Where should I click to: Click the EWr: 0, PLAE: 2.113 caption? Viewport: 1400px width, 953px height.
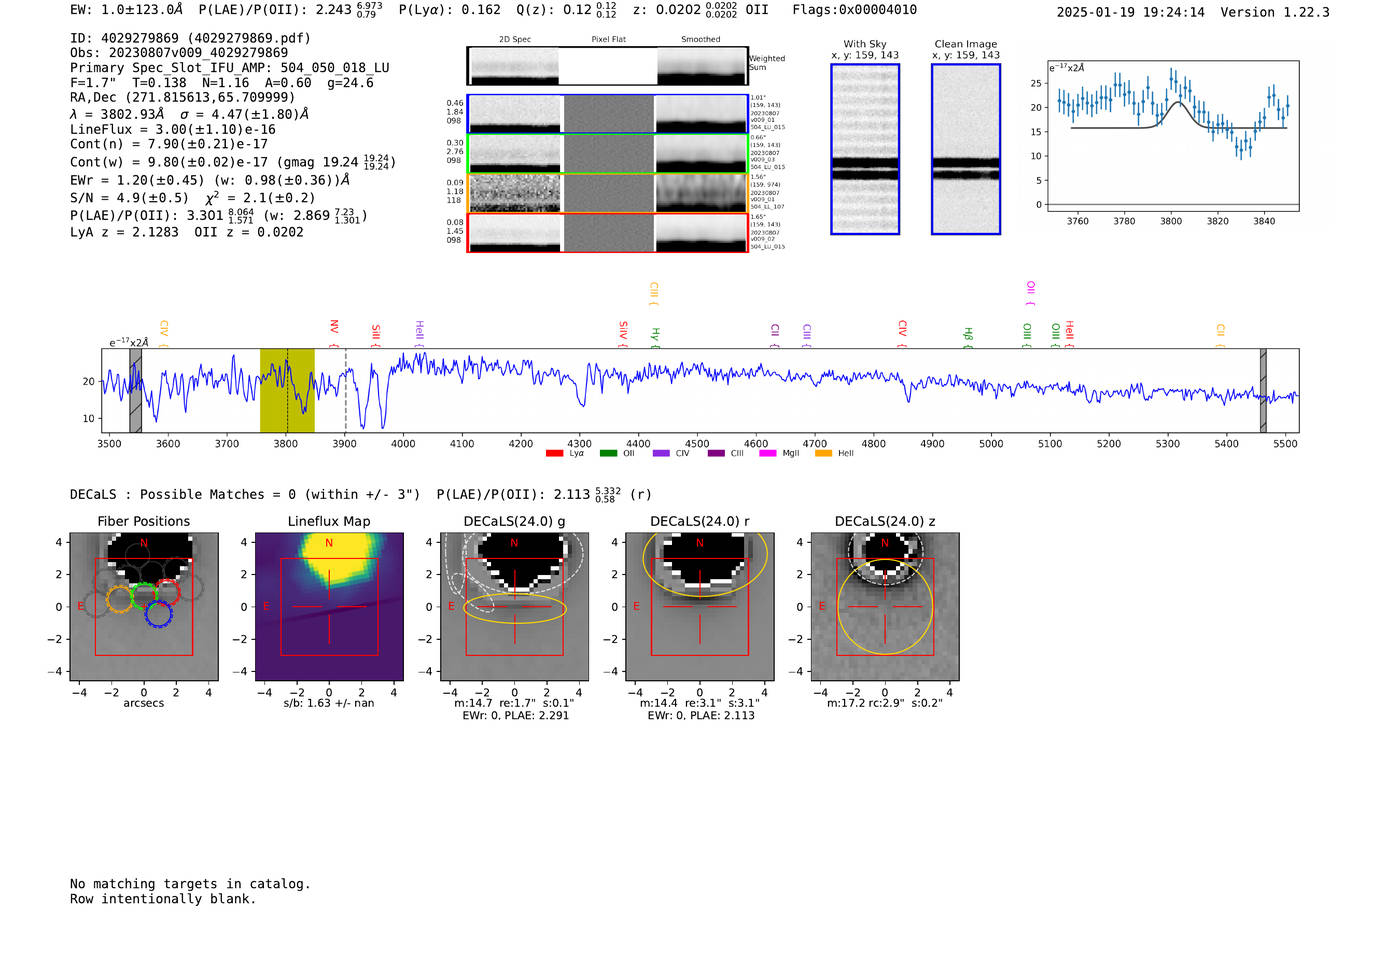pos(700,715)
